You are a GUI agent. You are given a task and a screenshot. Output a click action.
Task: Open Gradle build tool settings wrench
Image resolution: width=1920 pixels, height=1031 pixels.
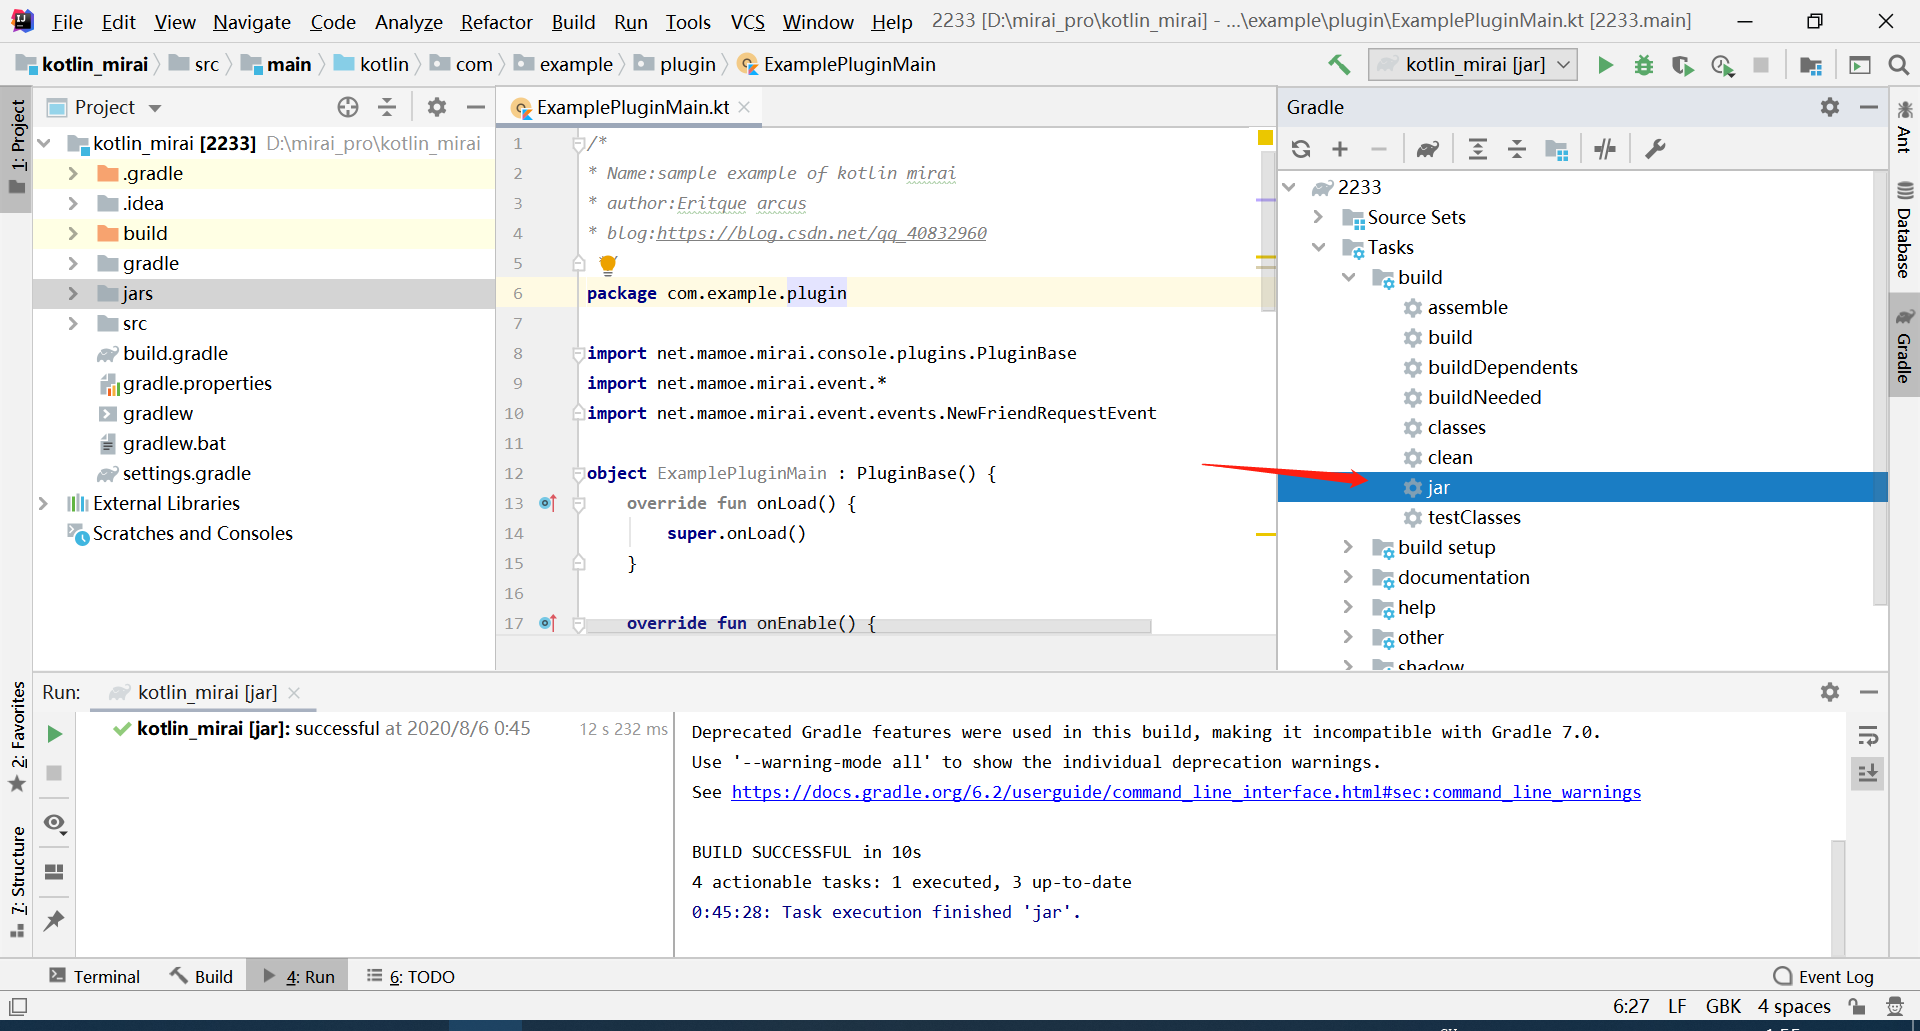click(1655, 149)
